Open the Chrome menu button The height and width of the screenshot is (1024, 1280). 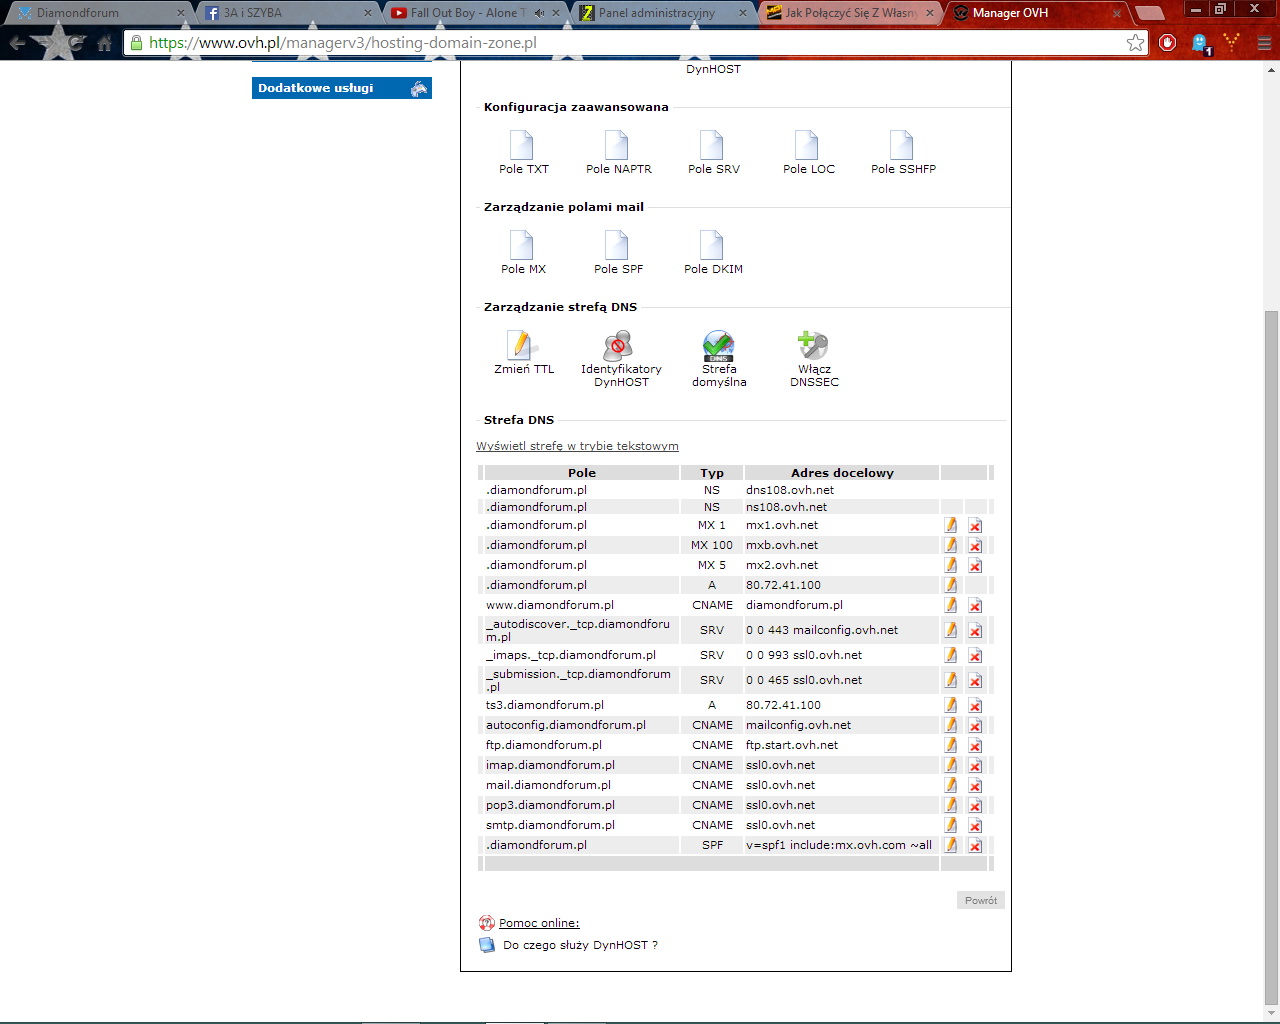(x=1264, y=43)
